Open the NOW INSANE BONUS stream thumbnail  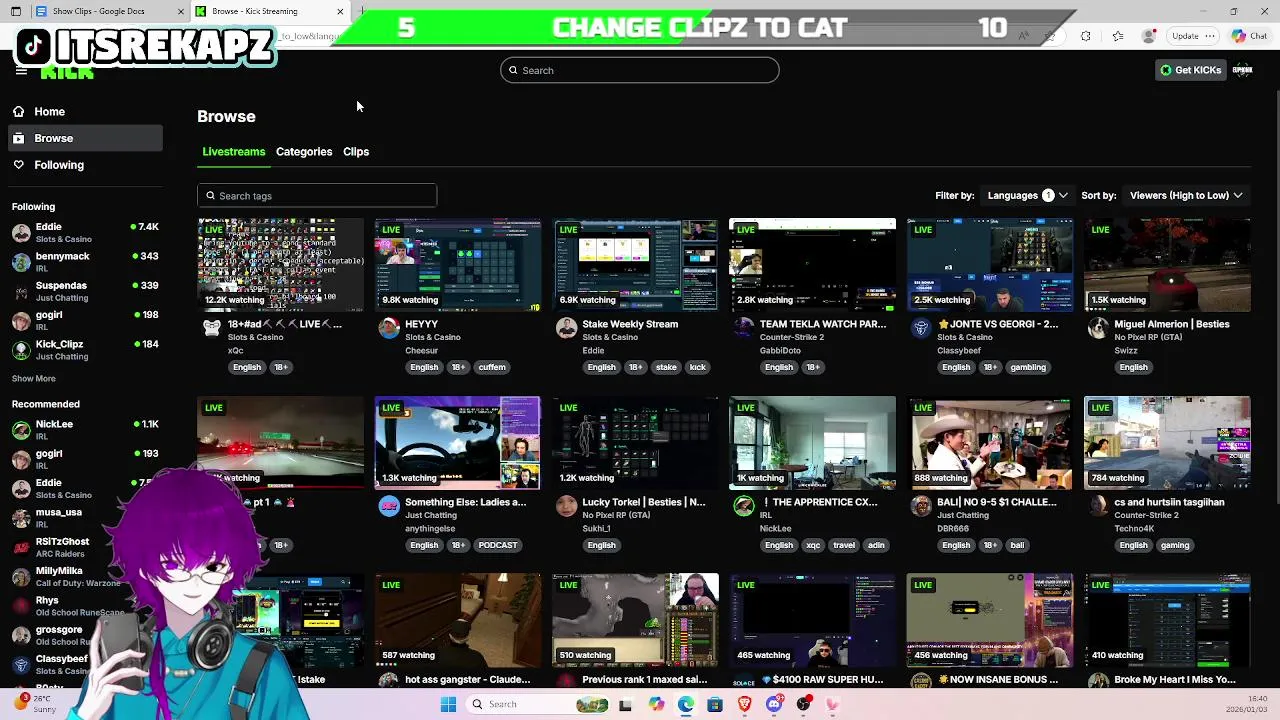point(990,620)
